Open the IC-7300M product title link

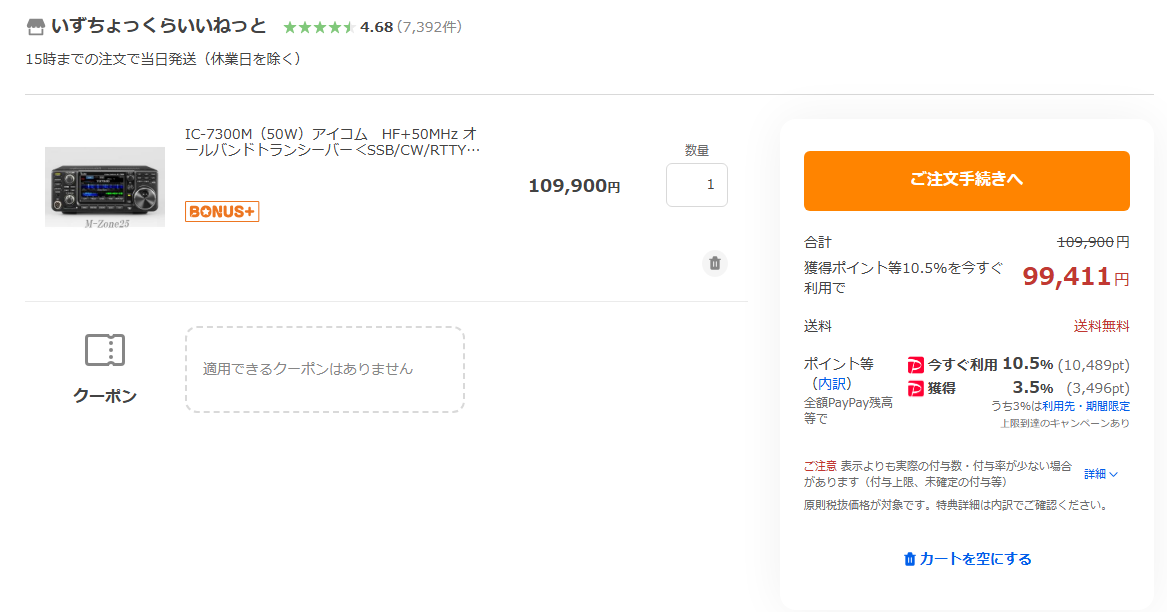[333, 141]
